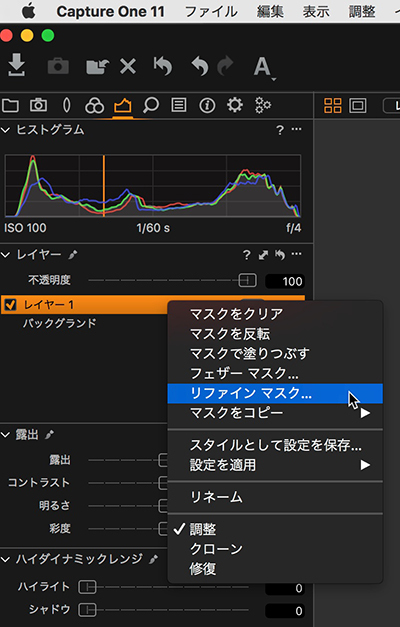Image resolution: width=400 pixels, height=627 pixels.
Task: Click Layers panel reset arrow icon
Action: click(x=280, y=255)
